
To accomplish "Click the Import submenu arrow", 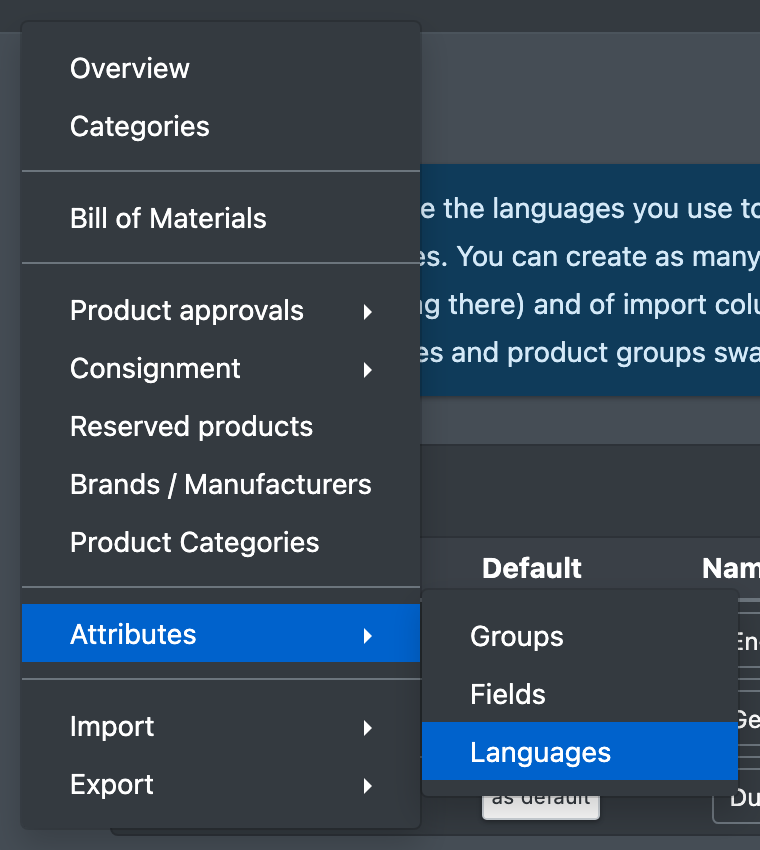I will [368, 728].
